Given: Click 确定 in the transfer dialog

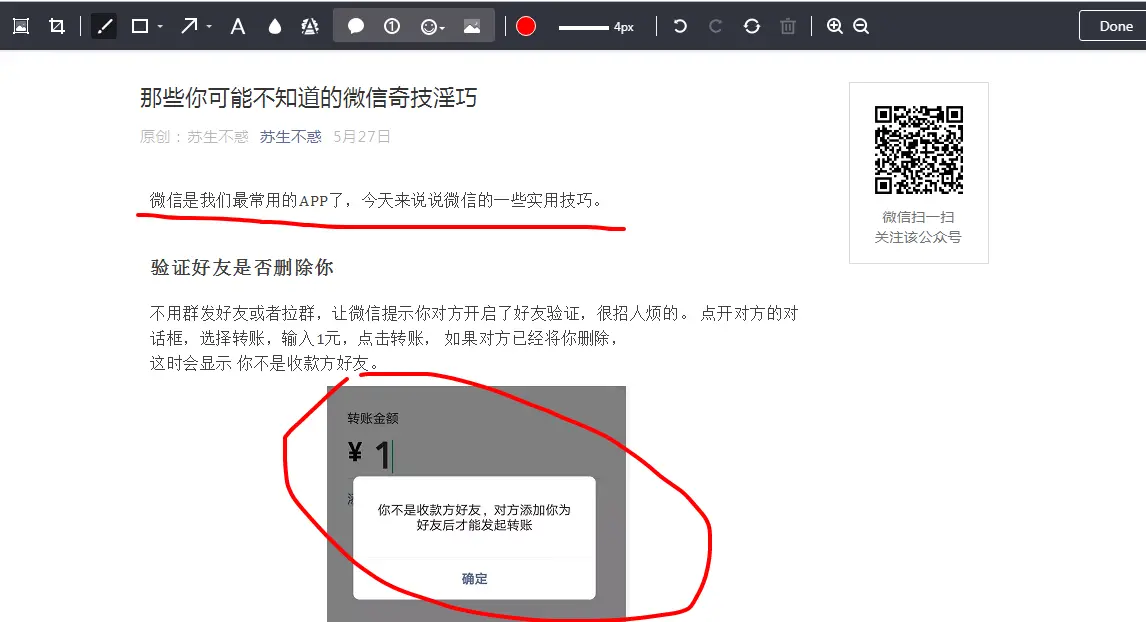Looking at the screenshot, I should click(474, 578).
